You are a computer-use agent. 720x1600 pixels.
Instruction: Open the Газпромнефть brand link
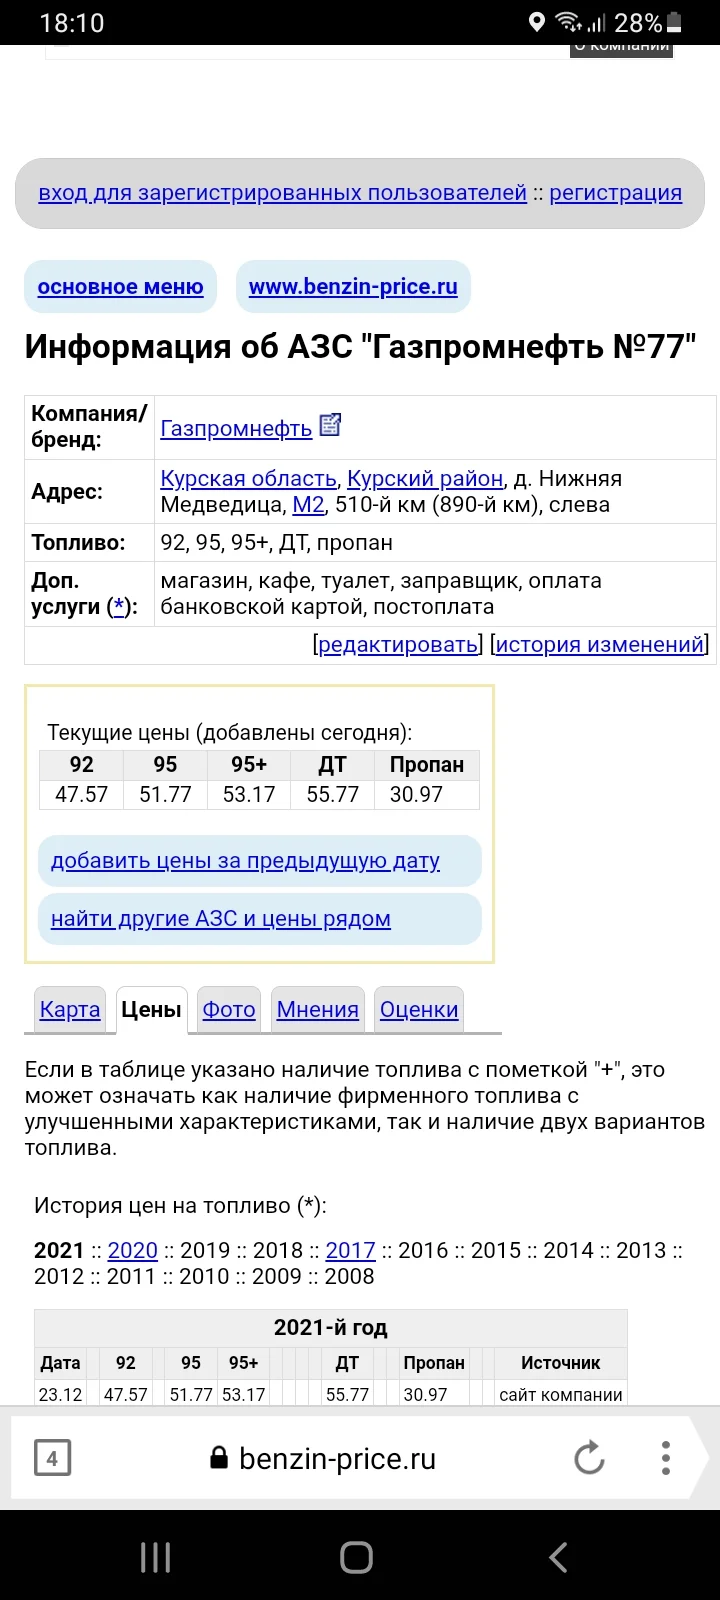point(236,428)
